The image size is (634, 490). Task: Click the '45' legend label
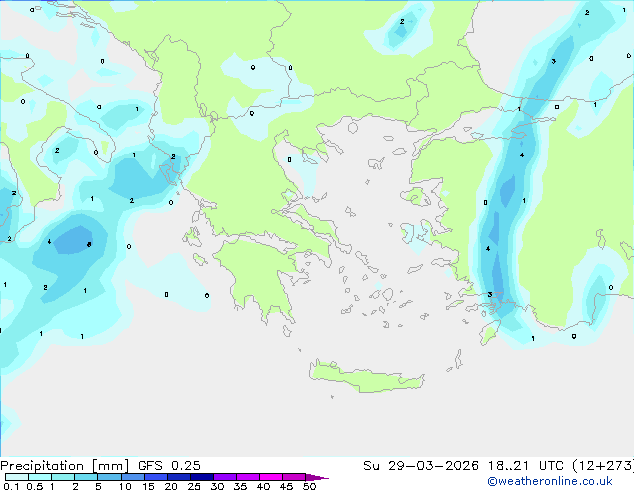[286, 486]
